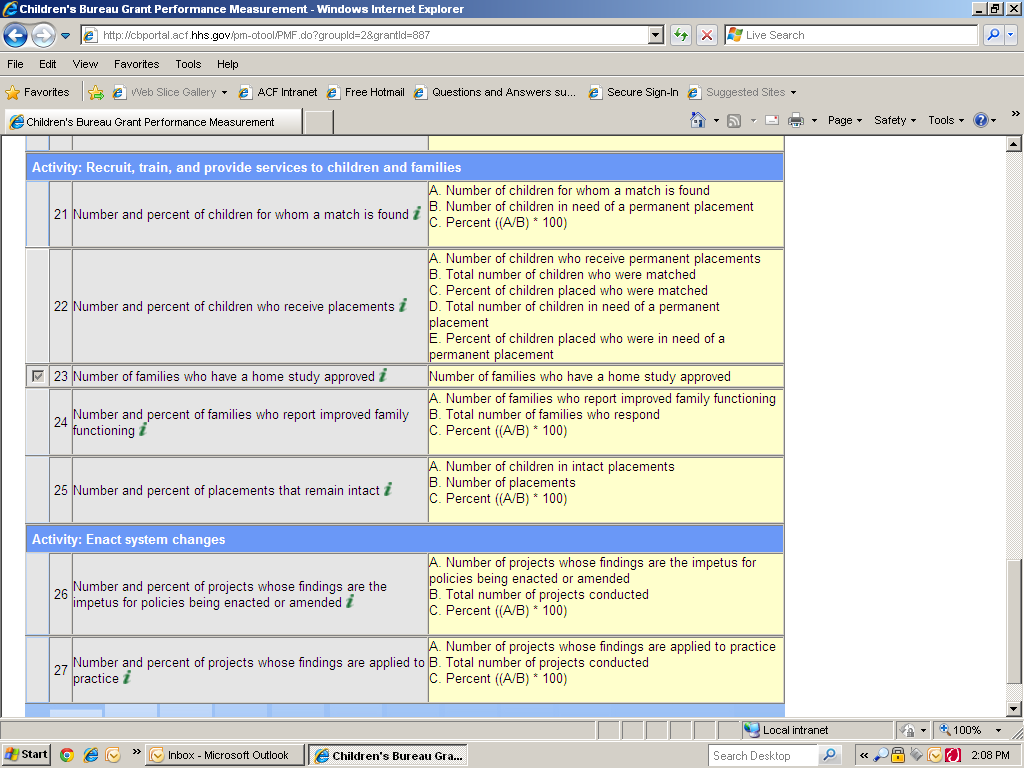Open info icon for home study approved measure
Screen dimensions: 1024x768
click(x=382, y=376)
